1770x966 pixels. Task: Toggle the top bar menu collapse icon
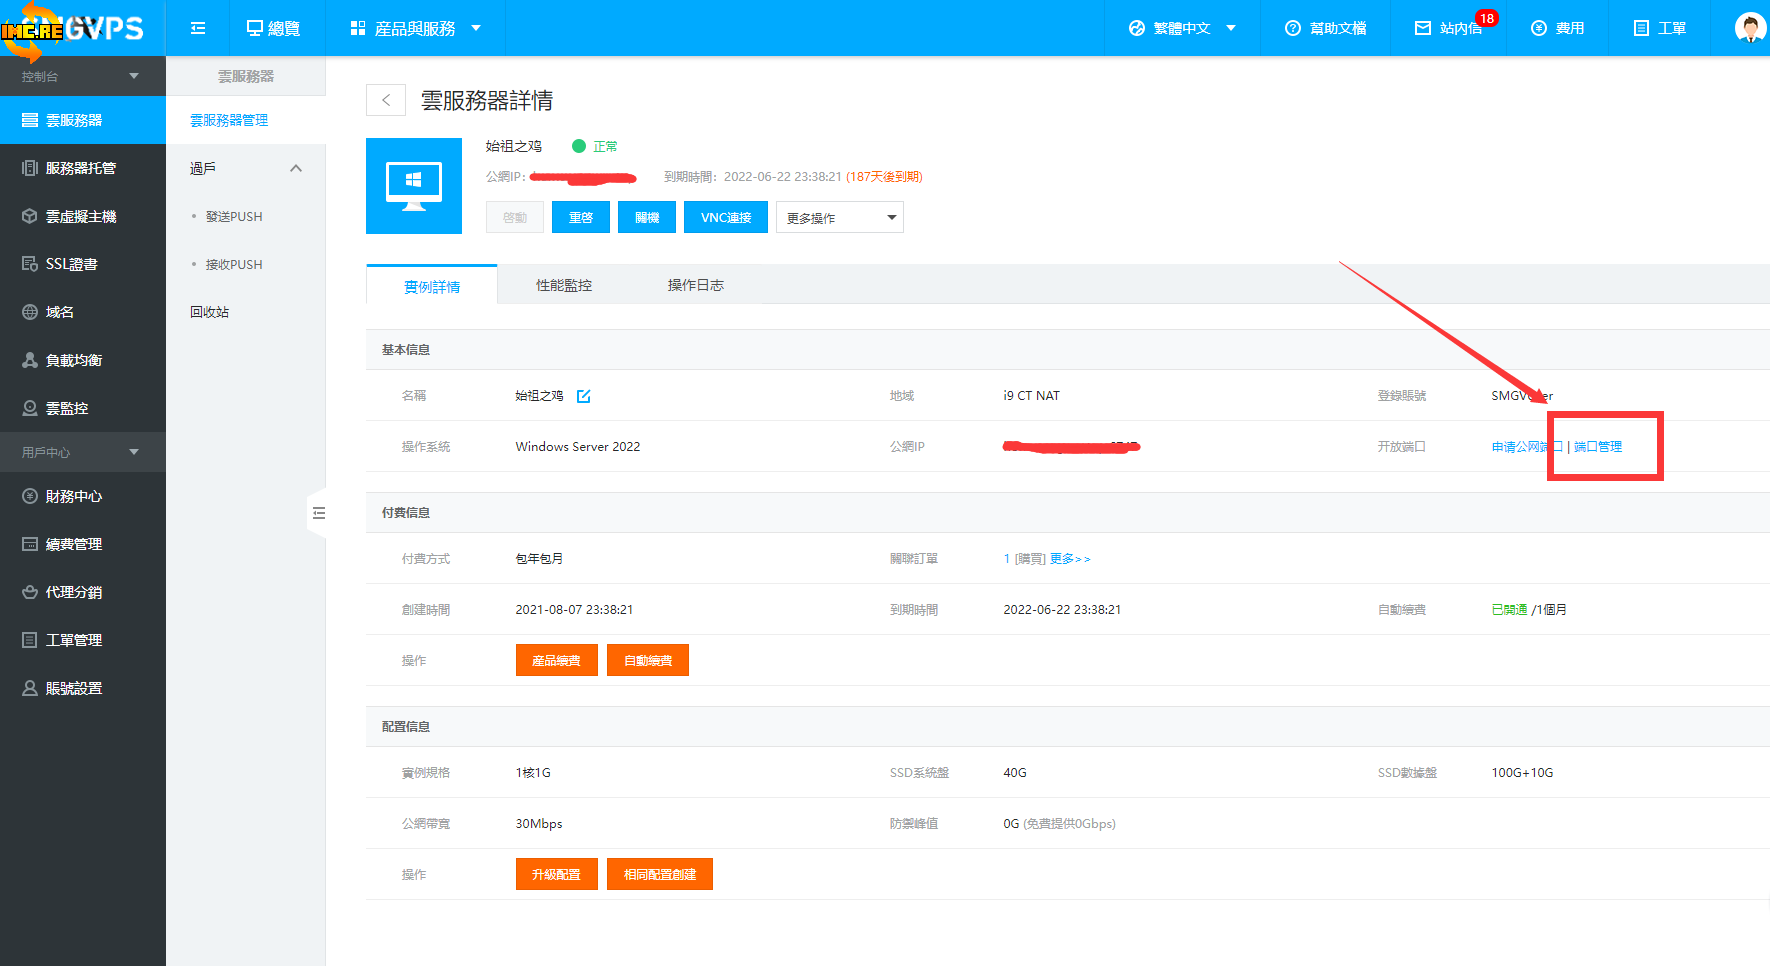click(x=198, y=28)
